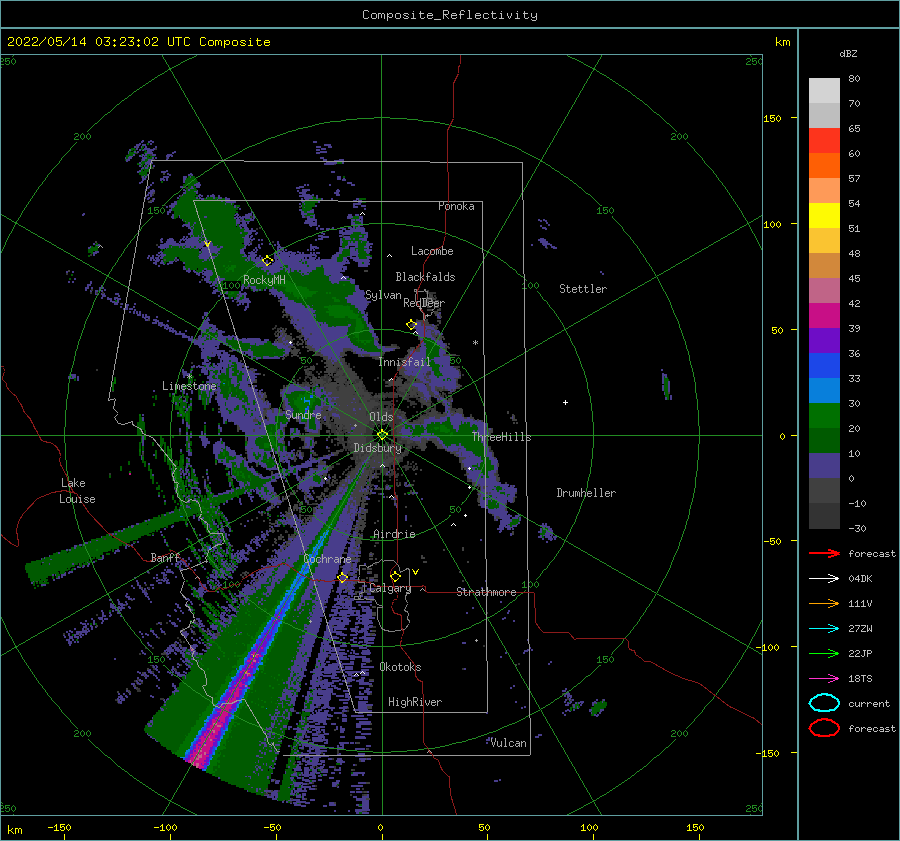Viewport: 900px width, 841px height.
Task: Click the red forecast arrow legend icon
Action: coord(824,553)
